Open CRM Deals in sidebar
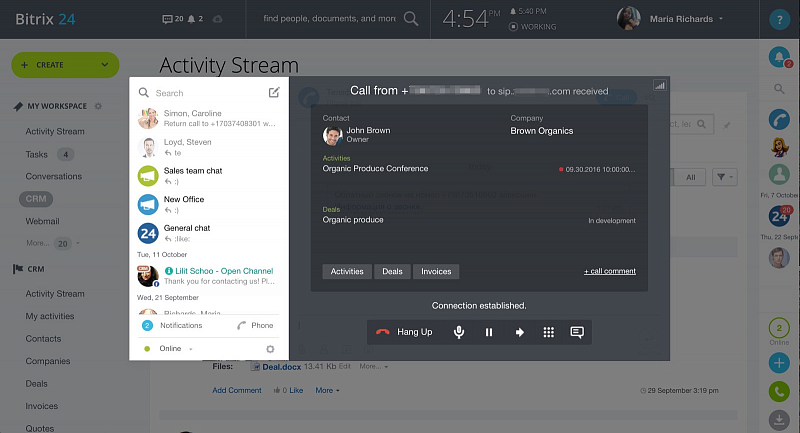This screenshot has height=433, width=800. click(36, 384)
